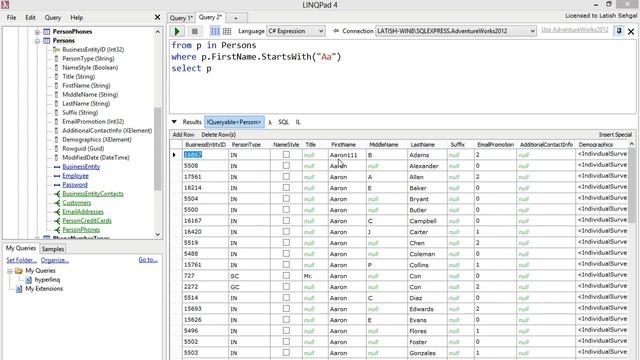640x360 pixels.
Task: Click the Customers relation icon
Action: [57, 202]
